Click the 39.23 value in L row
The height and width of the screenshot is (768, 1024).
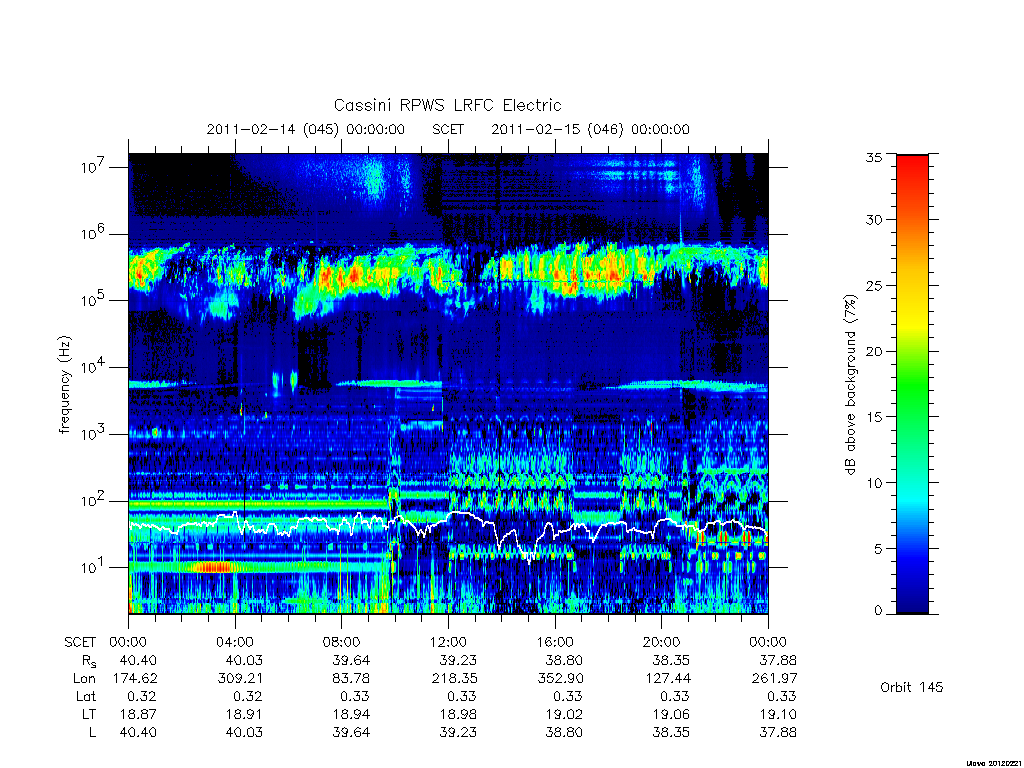click(x=458, y=733)
